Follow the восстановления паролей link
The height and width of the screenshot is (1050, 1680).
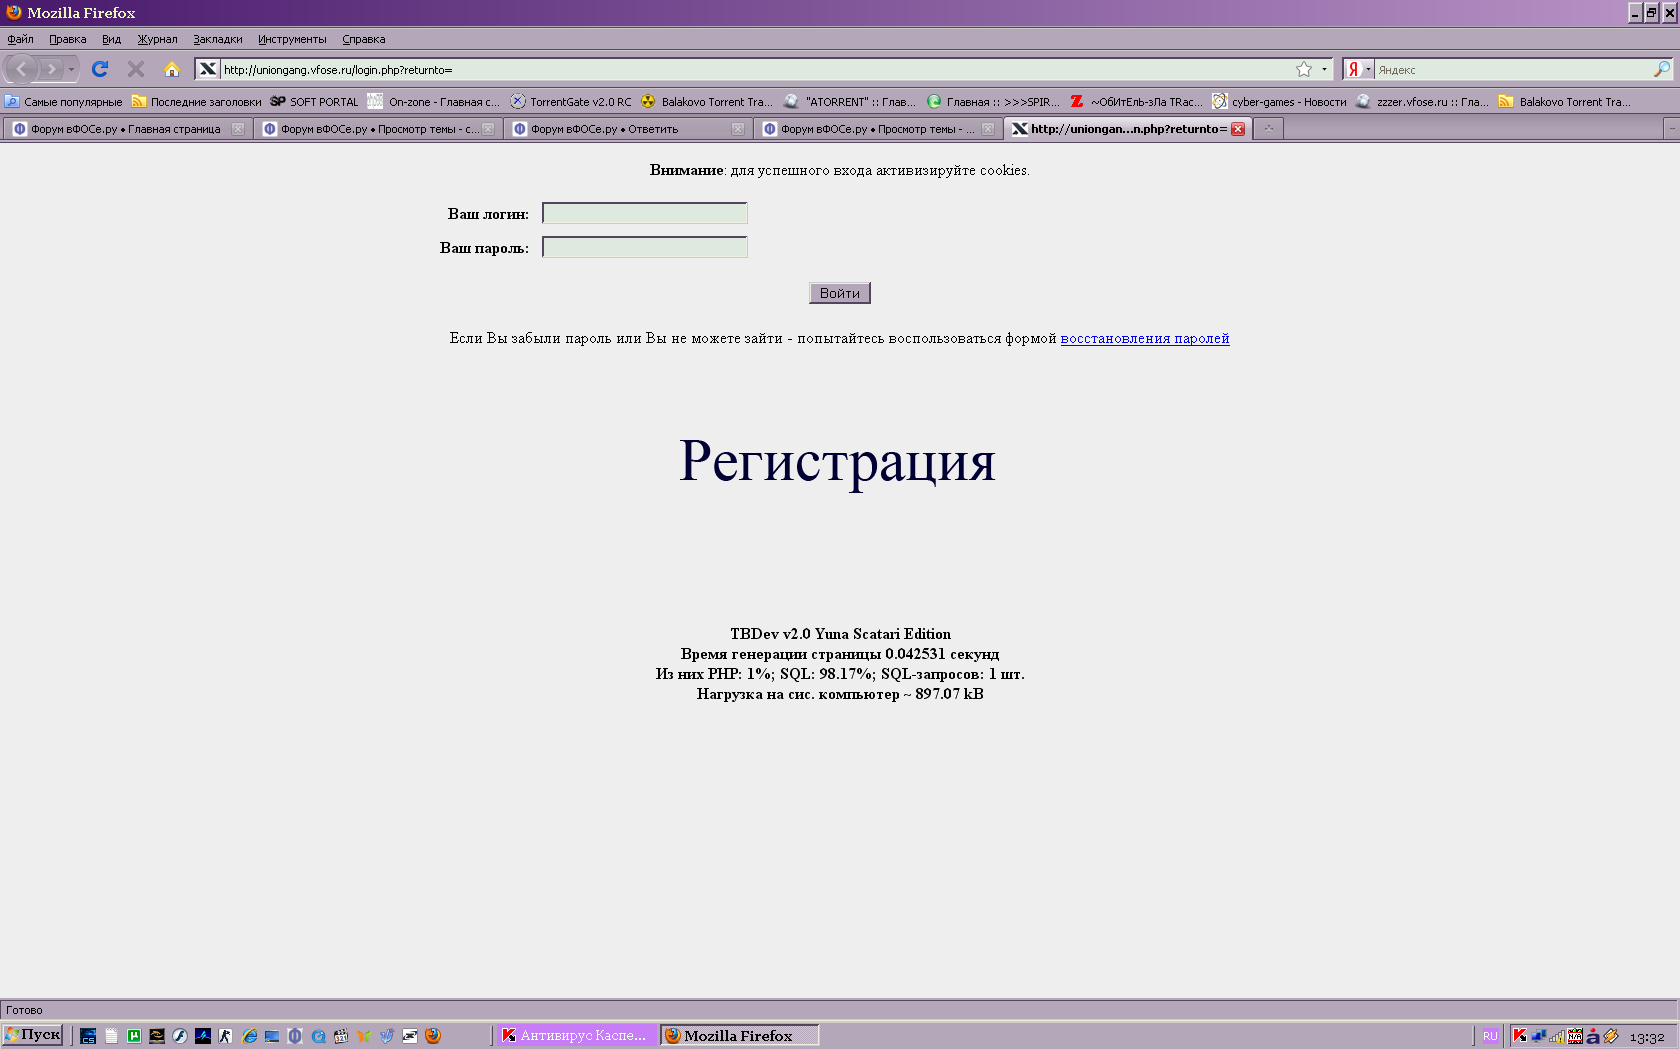click(1144, 338)
